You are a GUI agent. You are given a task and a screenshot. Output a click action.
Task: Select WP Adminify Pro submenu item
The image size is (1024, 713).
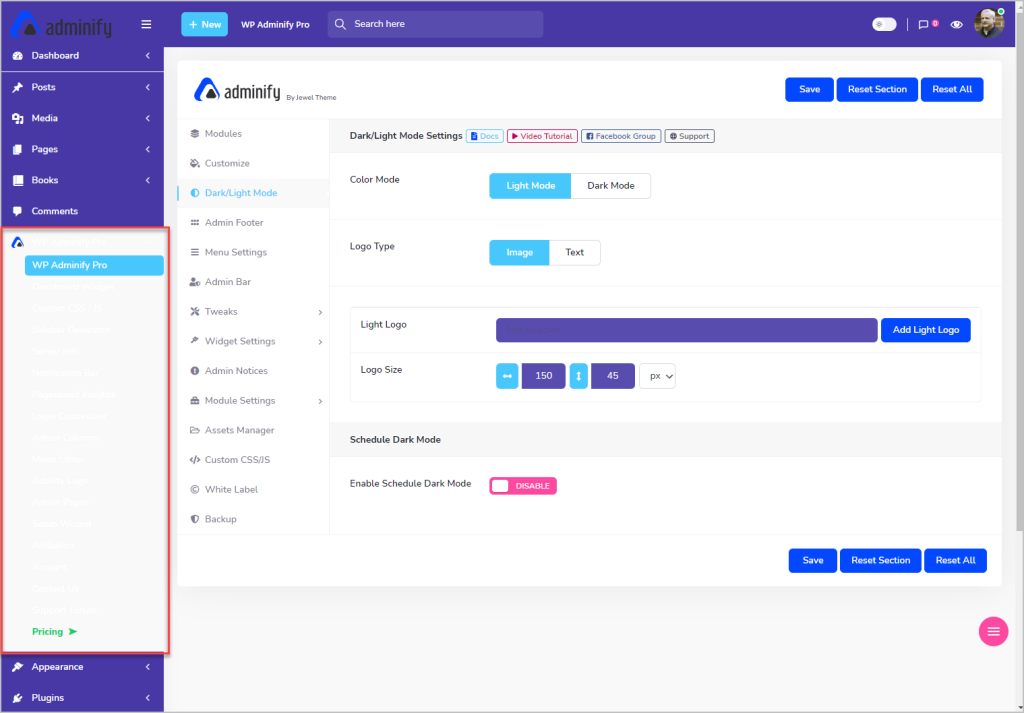[94, 265]
